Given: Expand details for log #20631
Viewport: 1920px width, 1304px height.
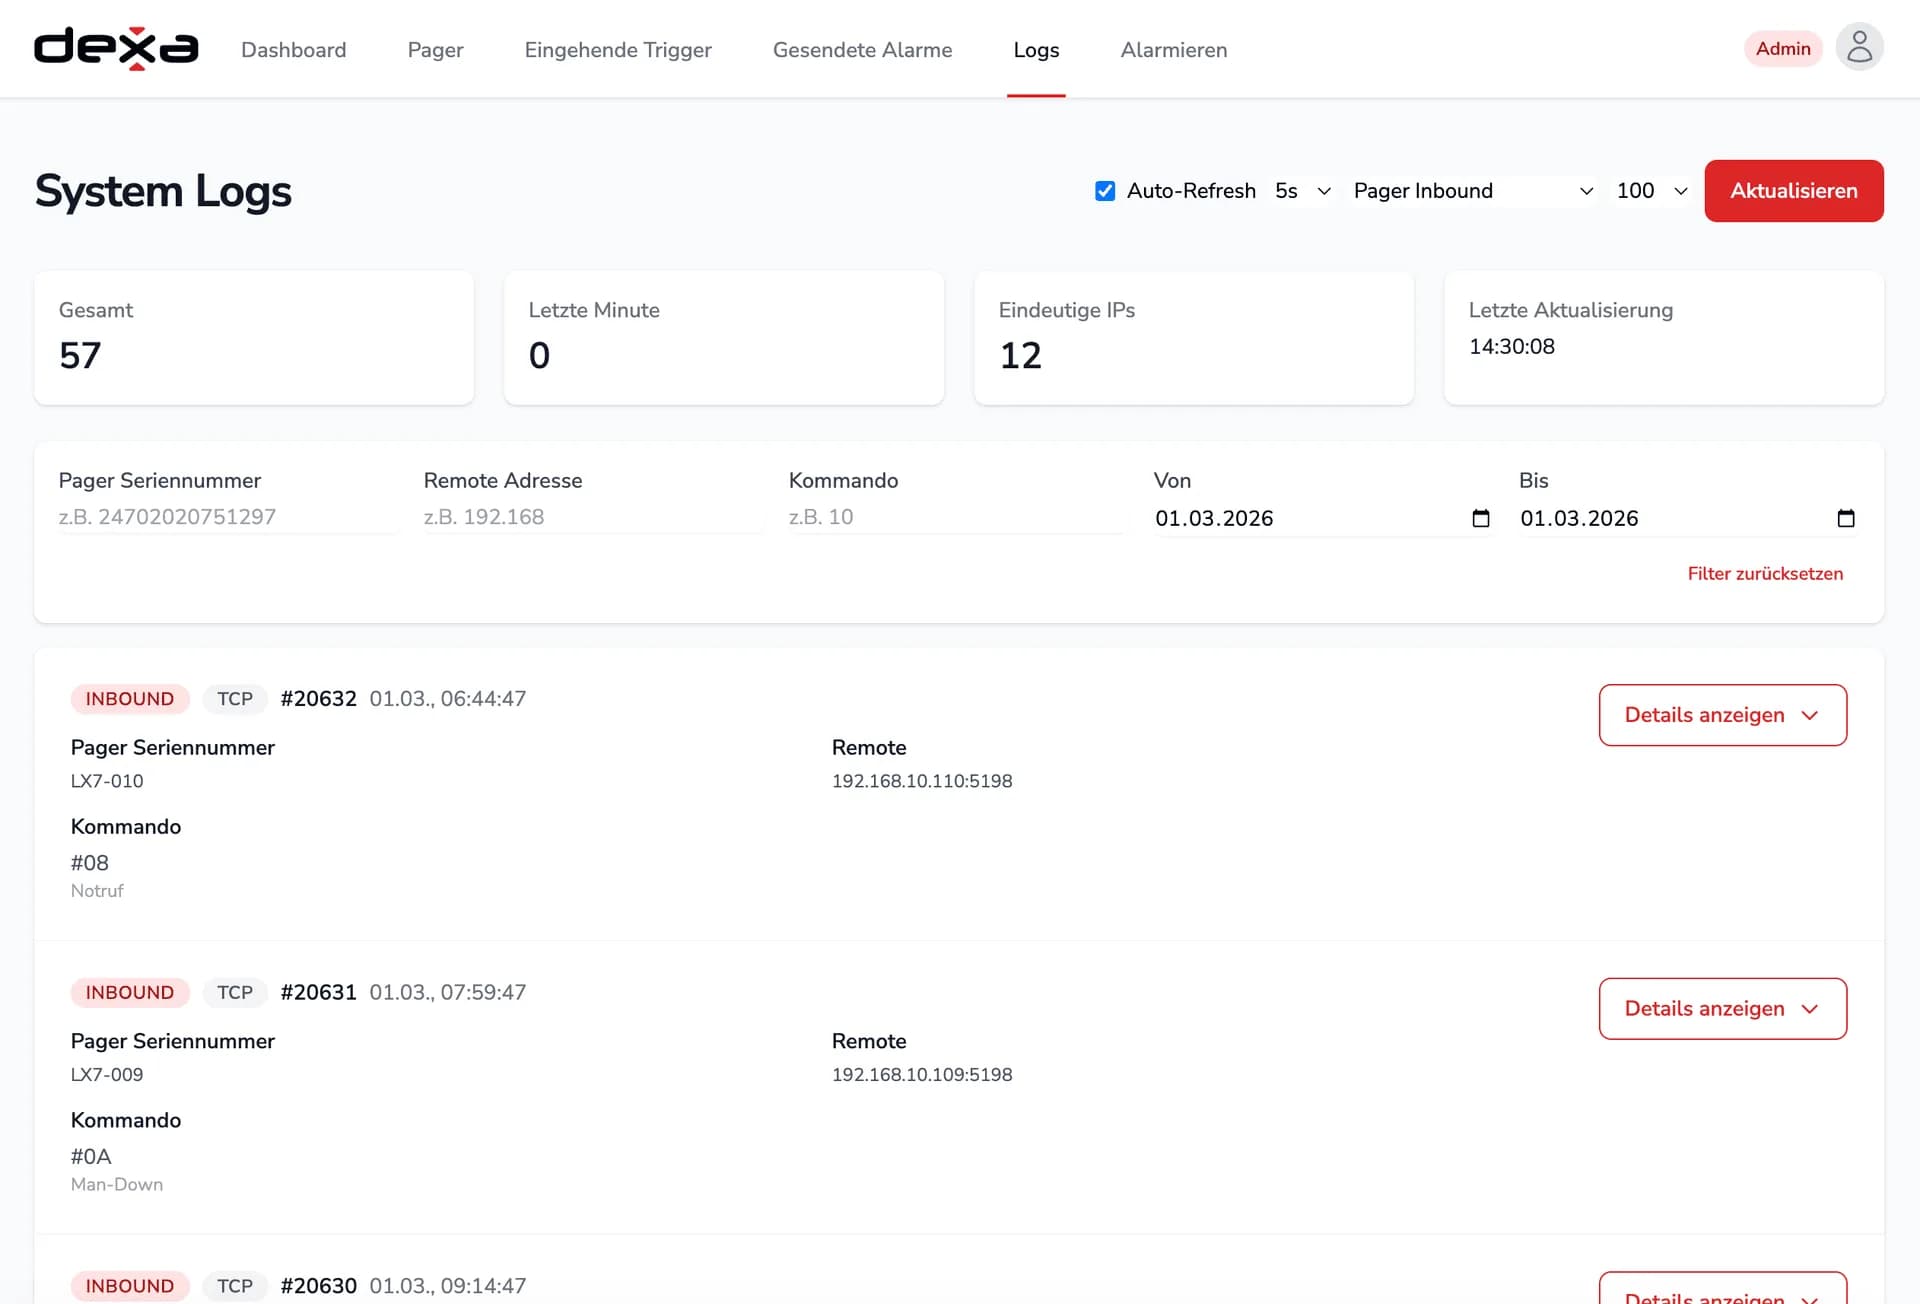Looking at the screenshot, I should coord(1722,1008).
